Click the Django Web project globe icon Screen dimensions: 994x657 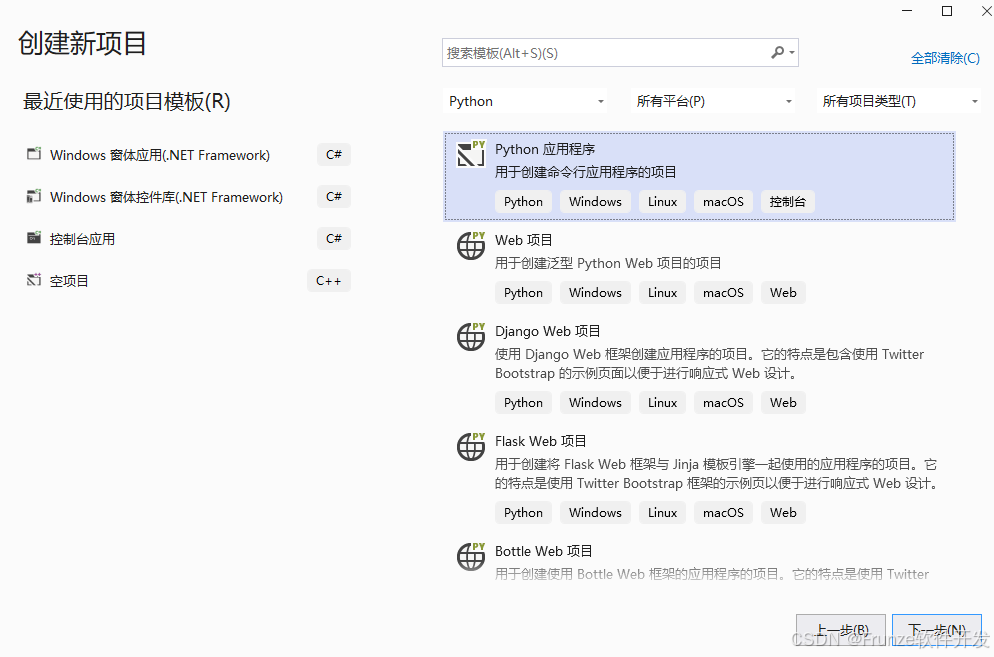471,336
